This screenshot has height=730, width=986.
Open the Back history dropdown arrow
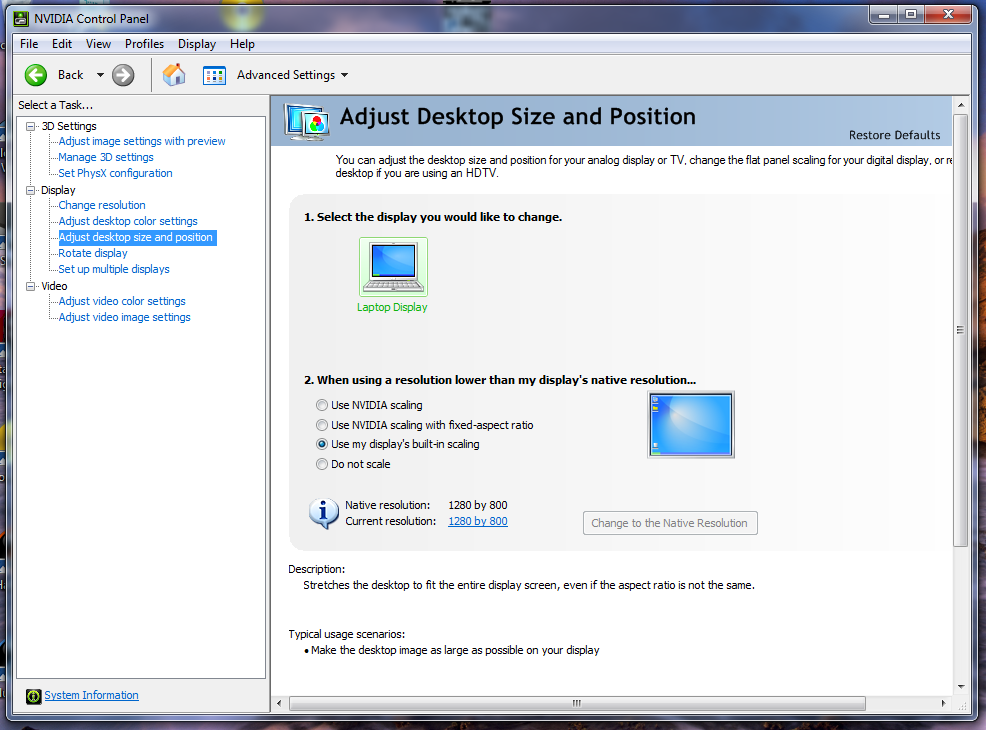click(x=100, y=75)
